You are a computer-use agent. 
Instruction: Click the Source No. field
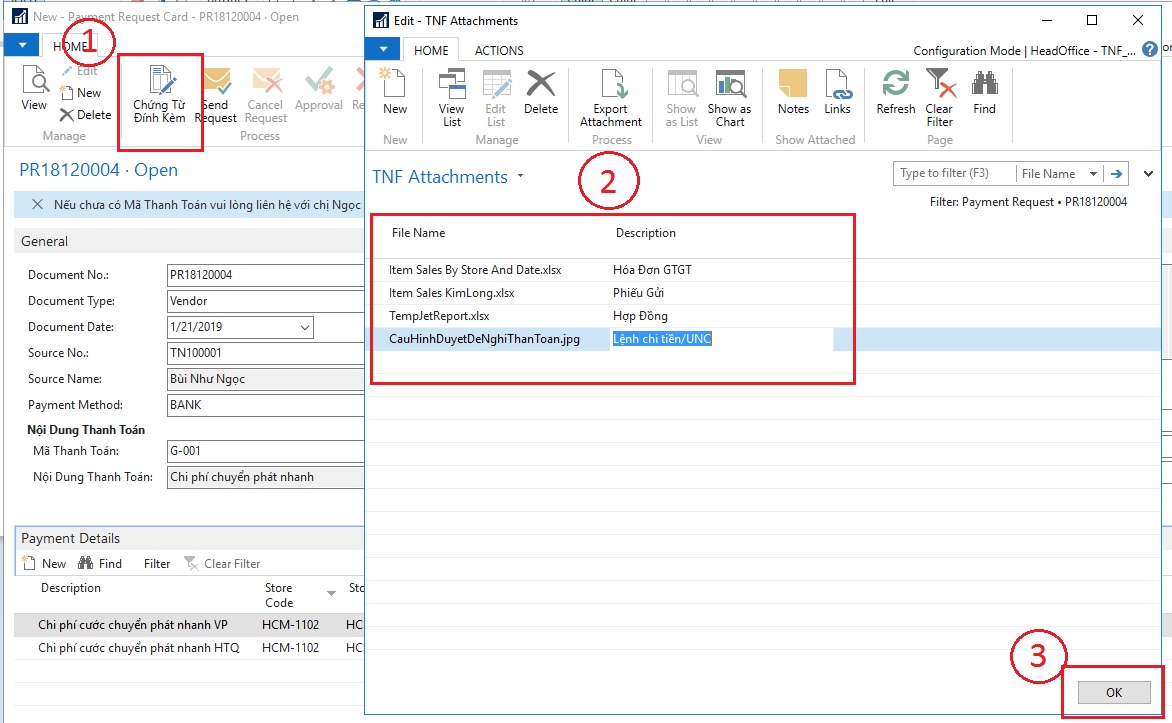pyautogui.click(x=265, y=353)
